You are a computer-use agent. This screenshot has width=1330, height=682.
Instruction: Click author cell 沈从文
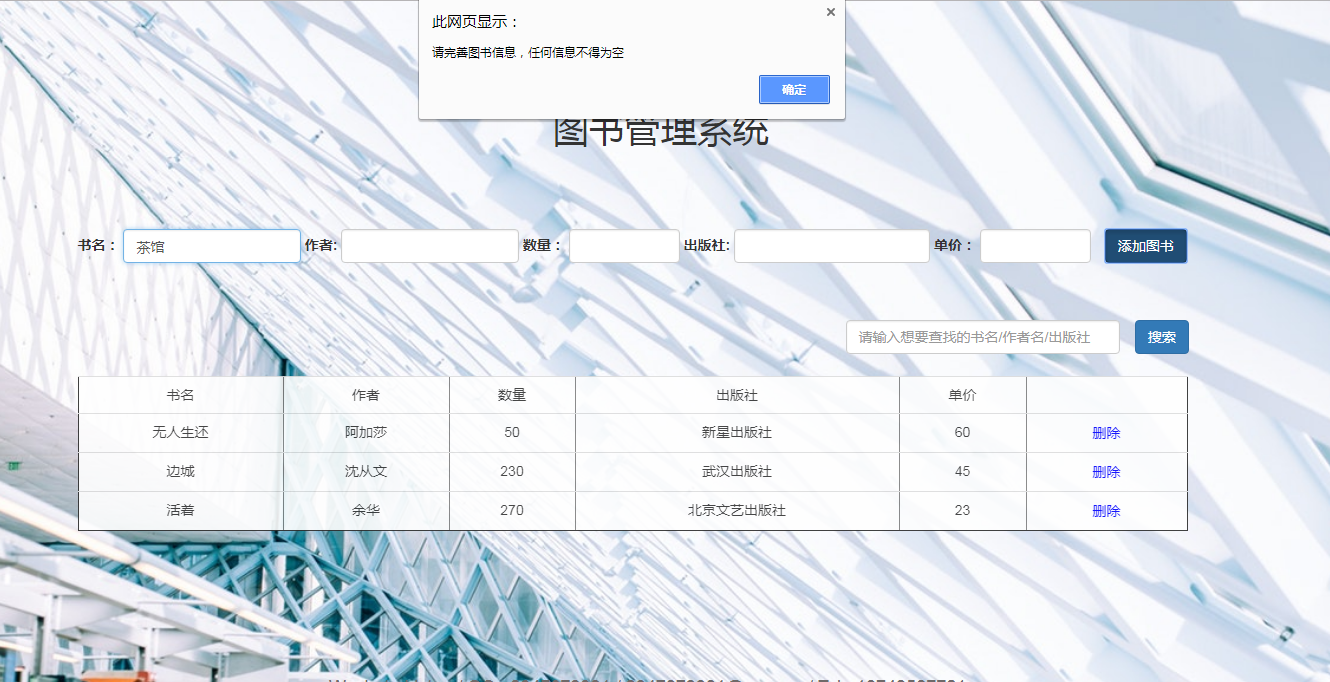[x=366, y=472]
